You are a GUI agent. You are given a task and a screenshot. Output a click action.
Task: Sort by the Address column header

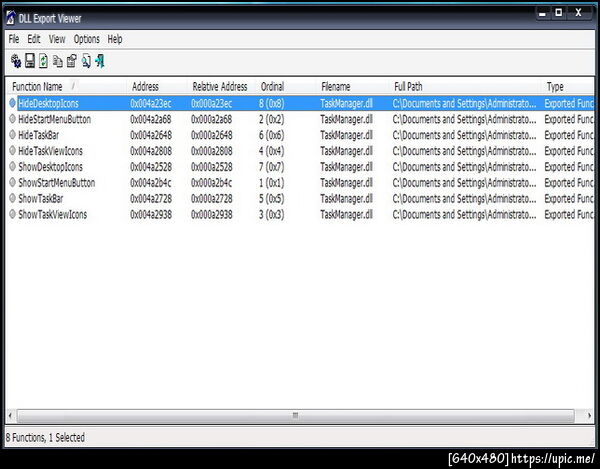(x=157, y=86)
